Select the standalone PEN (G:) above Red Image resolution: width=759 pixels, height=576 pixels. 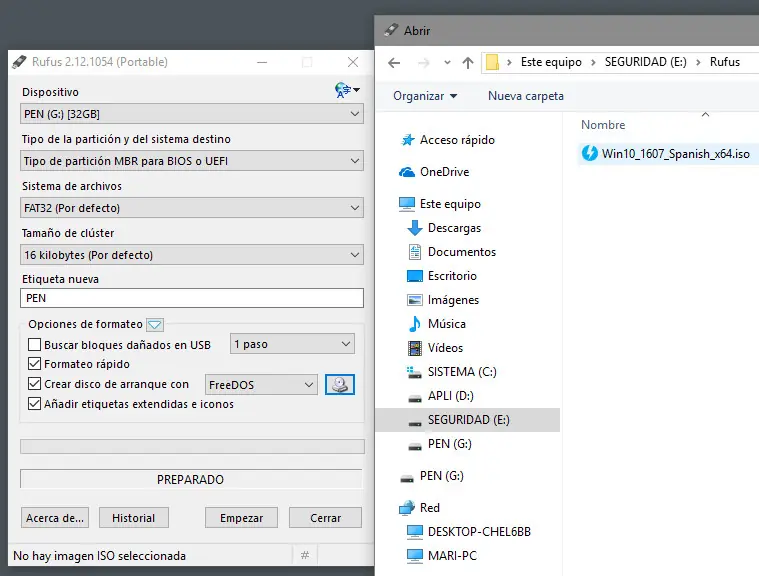click(x=441, y=476)
